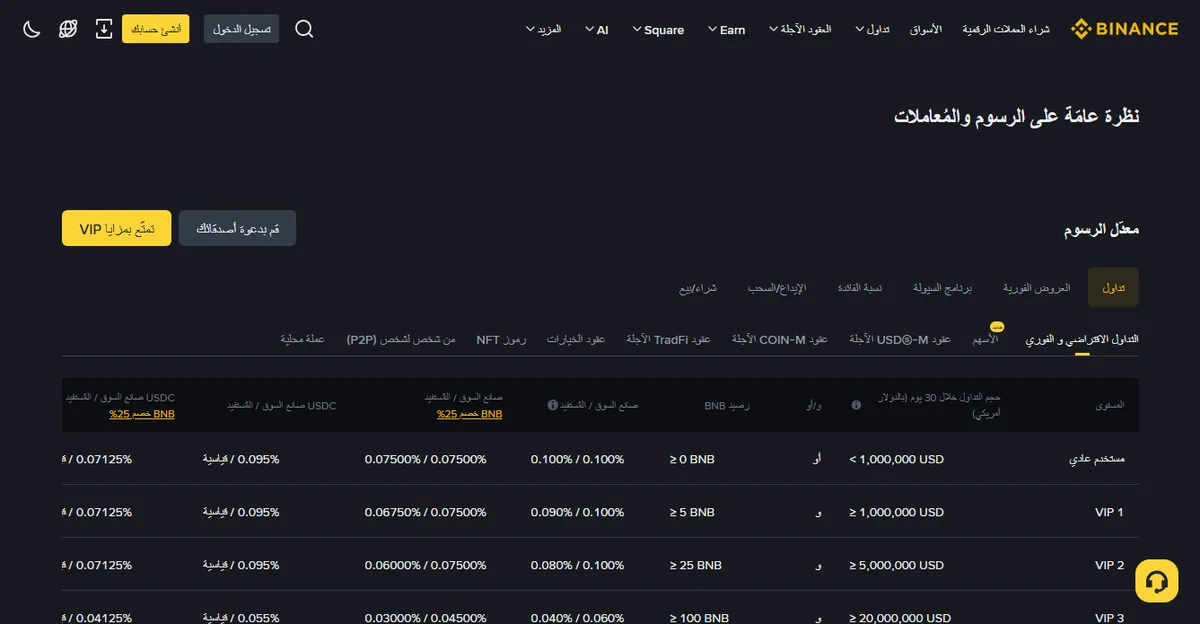The width and height of the screenshot is (1200, 624).
Task: Click the '≥ 100 BNB' balance cell
Action: click(699, 618)
